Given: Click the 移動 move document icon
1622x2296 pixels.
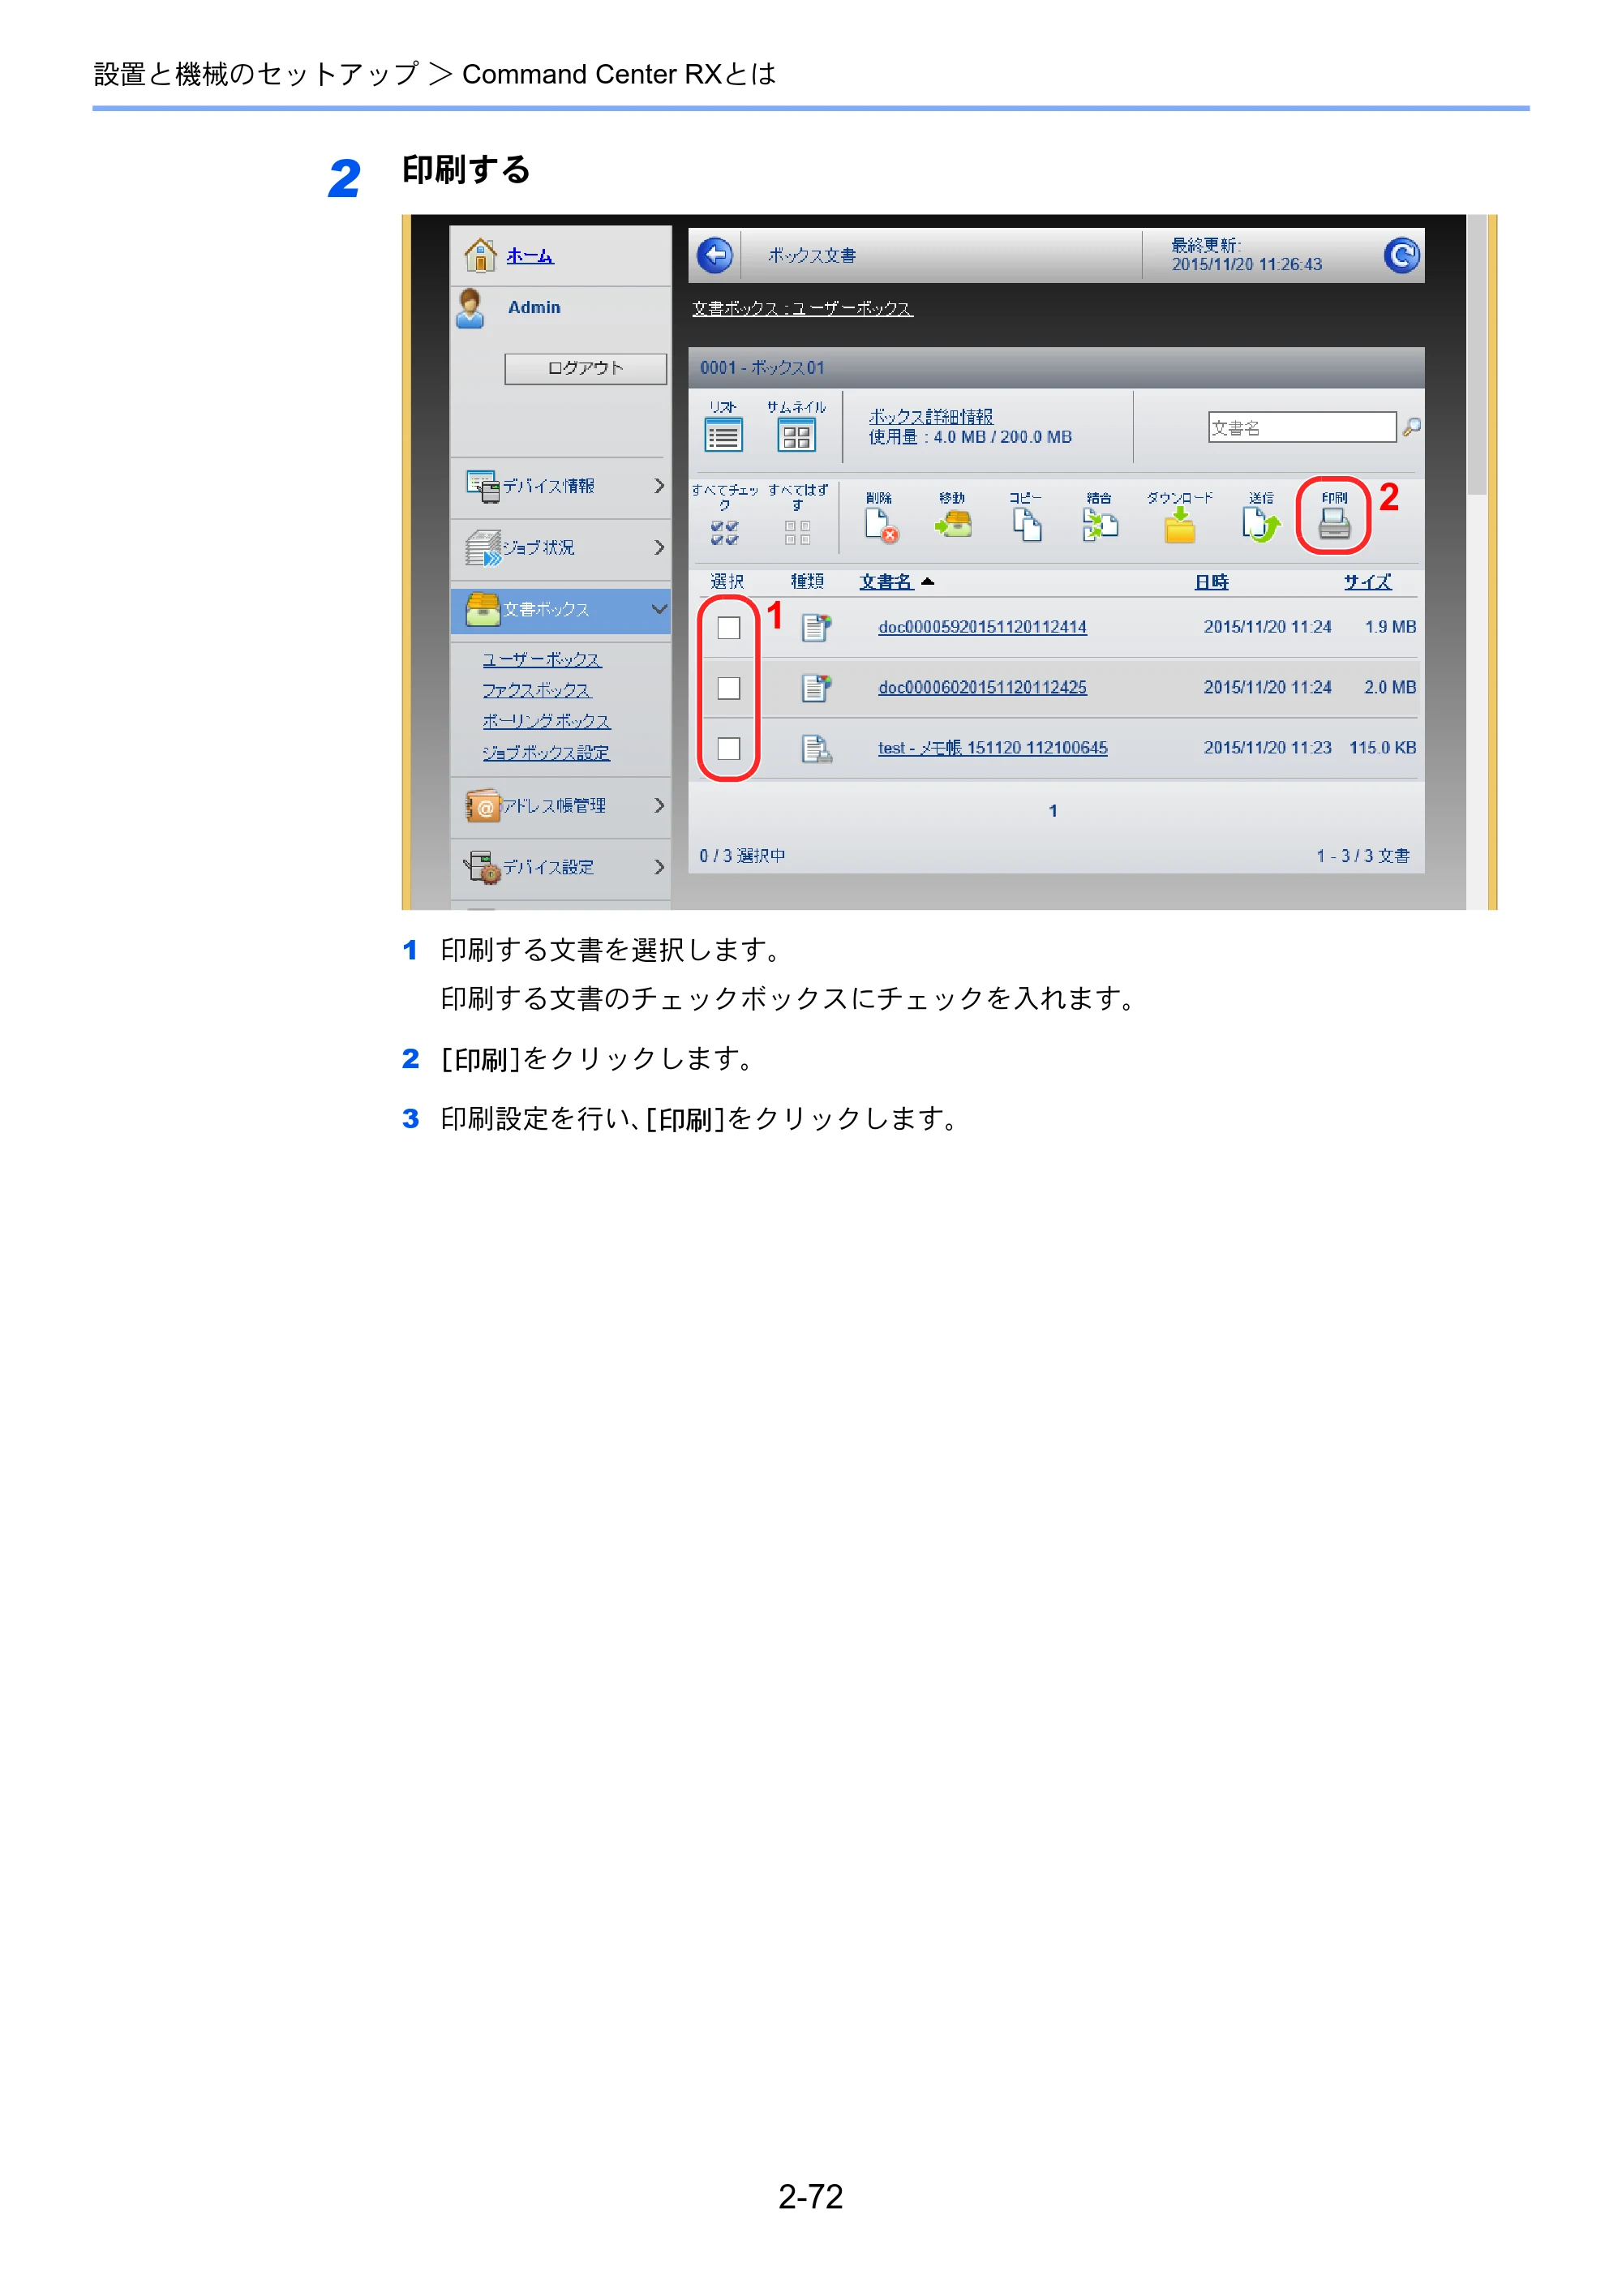Looking at the screenshot, I should click(953, 524).
